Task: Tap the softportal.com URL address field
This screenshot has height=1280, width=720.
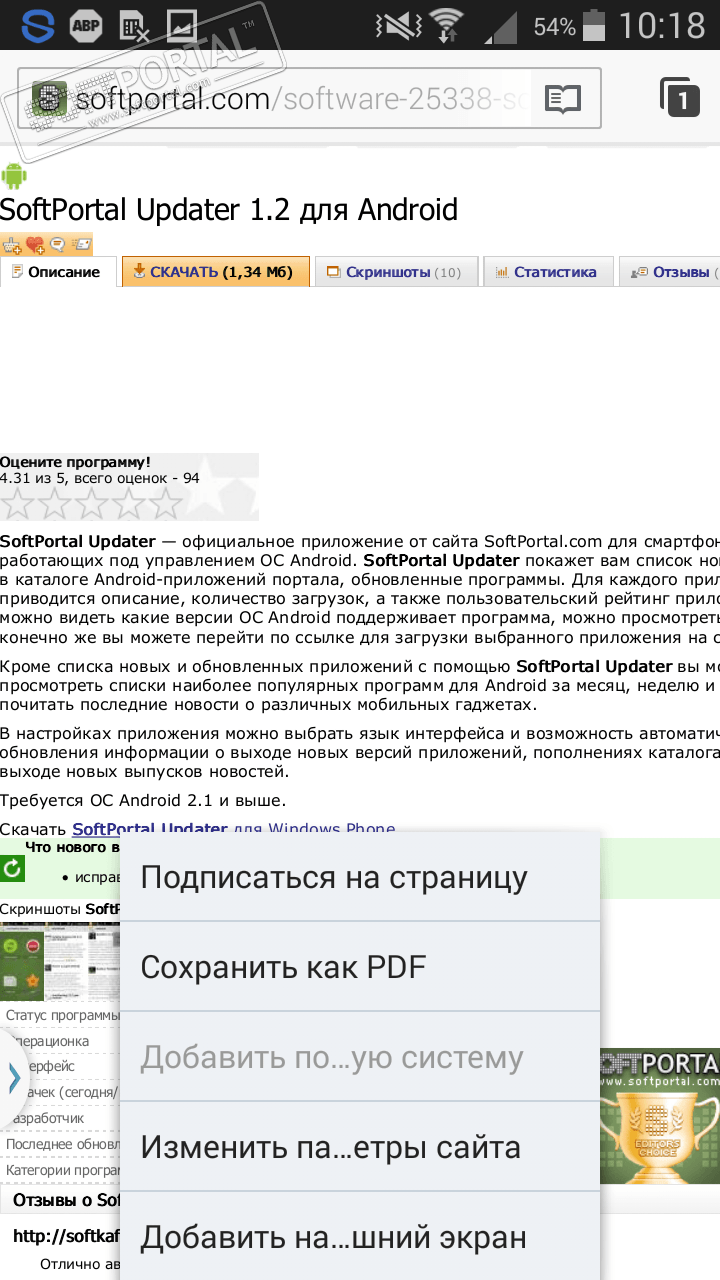Action: 309,99
